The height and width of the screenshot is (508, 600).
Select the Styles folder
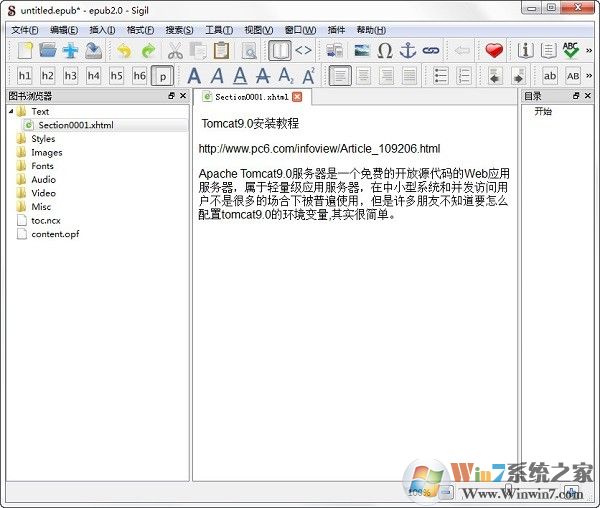click(43, 139)
